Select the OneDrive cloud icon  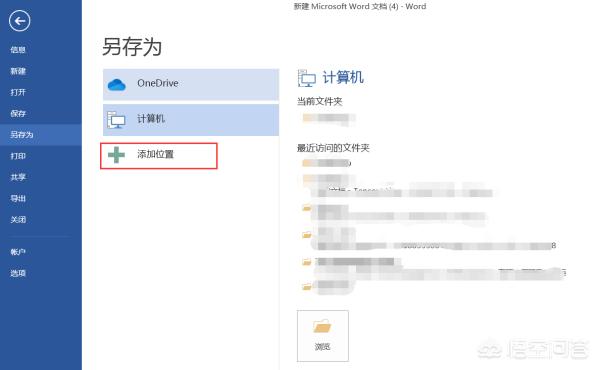coord(116,84)
